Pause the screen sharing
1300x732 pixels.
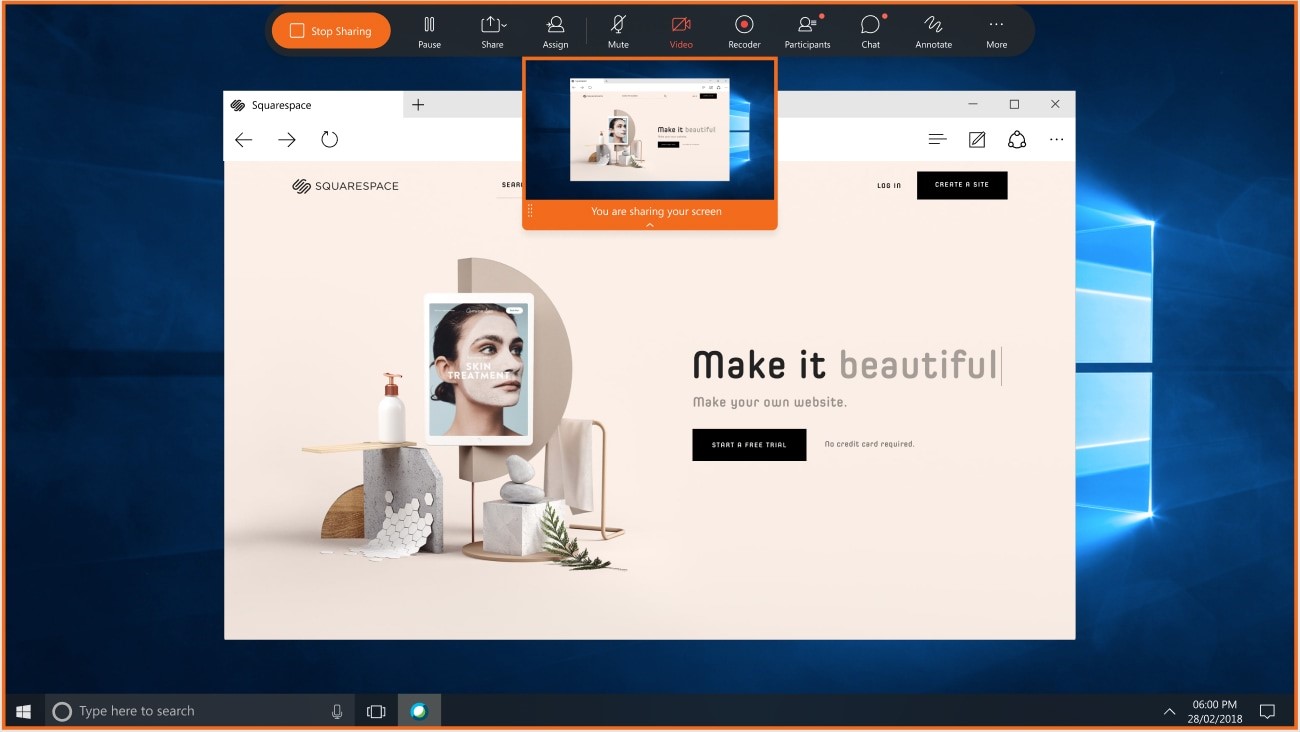429,31
